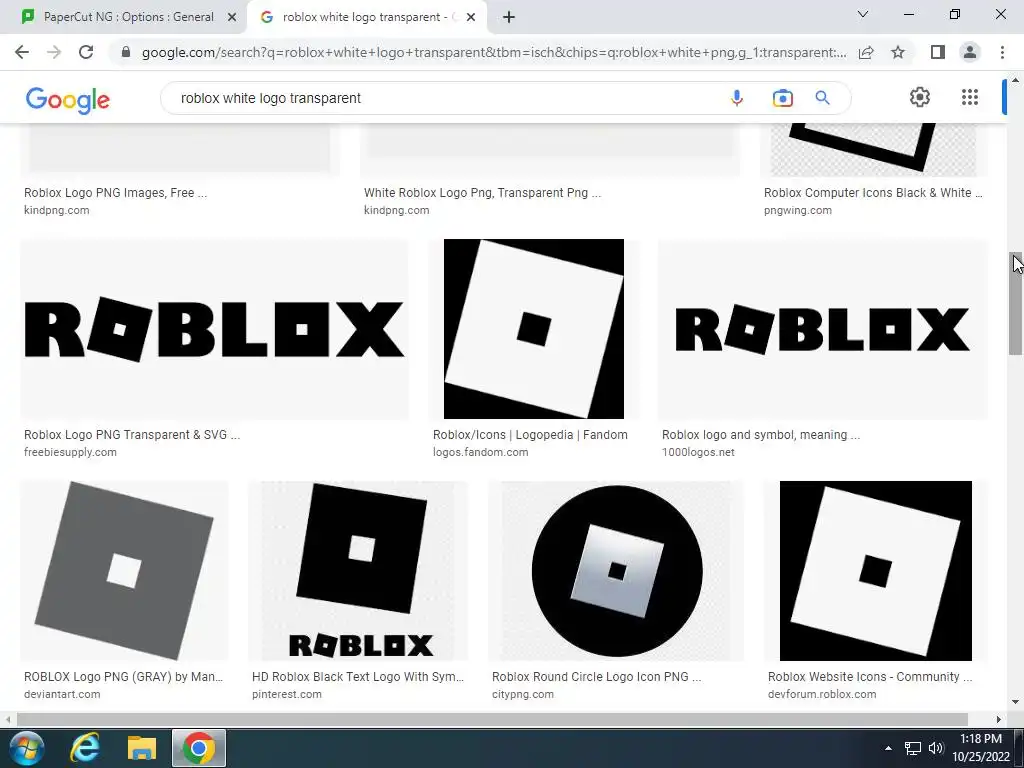Viewport: 1024px width, 768px height.
Task: Open the taskbar clock and date
Action: (x=981, y=748)
